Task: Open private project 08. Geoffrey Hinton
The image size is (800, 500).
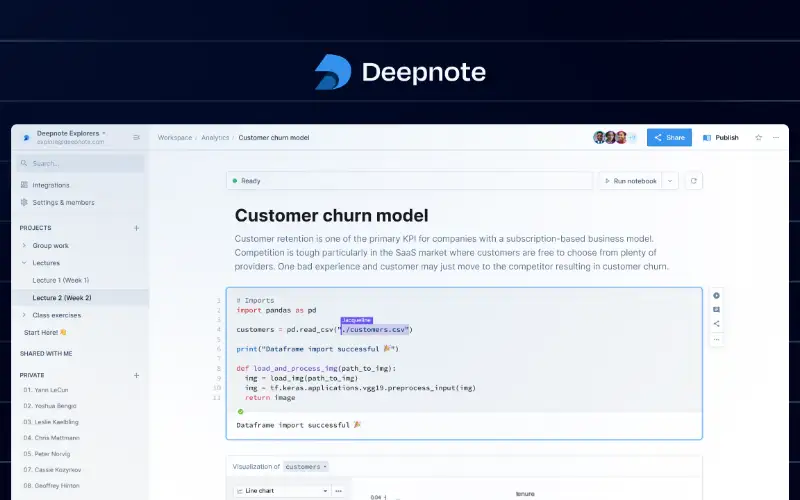Action: pos(51,485)
